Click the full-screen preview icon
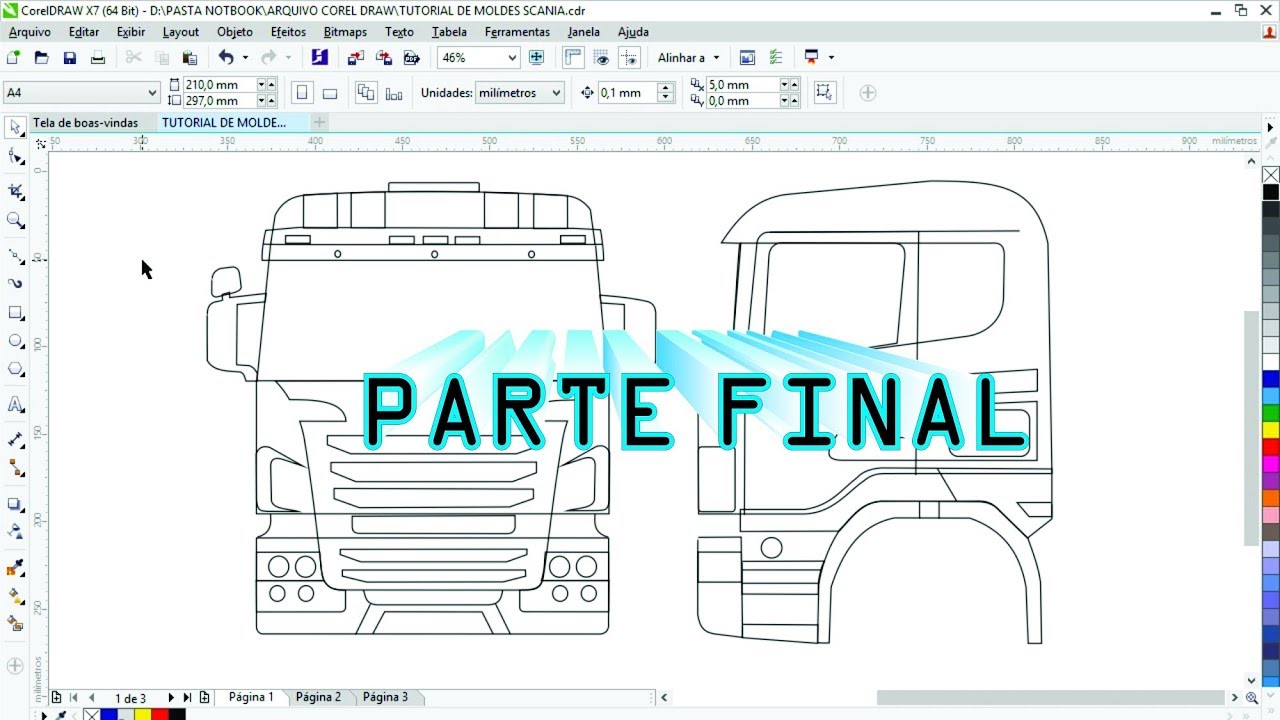 click(x=537, y=58)
